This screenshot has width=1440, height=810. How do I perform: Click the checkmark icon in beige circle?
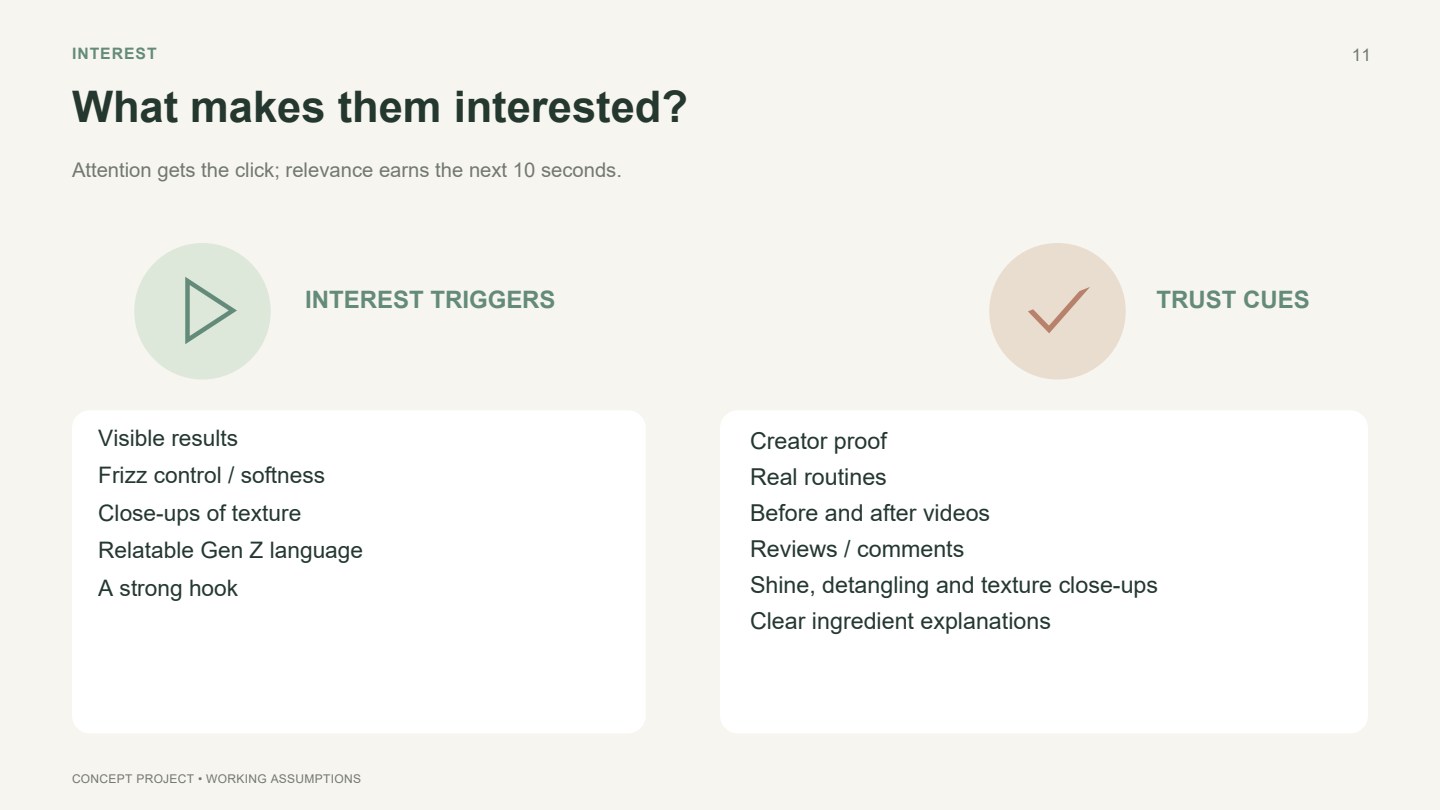tap(1058, 310)
